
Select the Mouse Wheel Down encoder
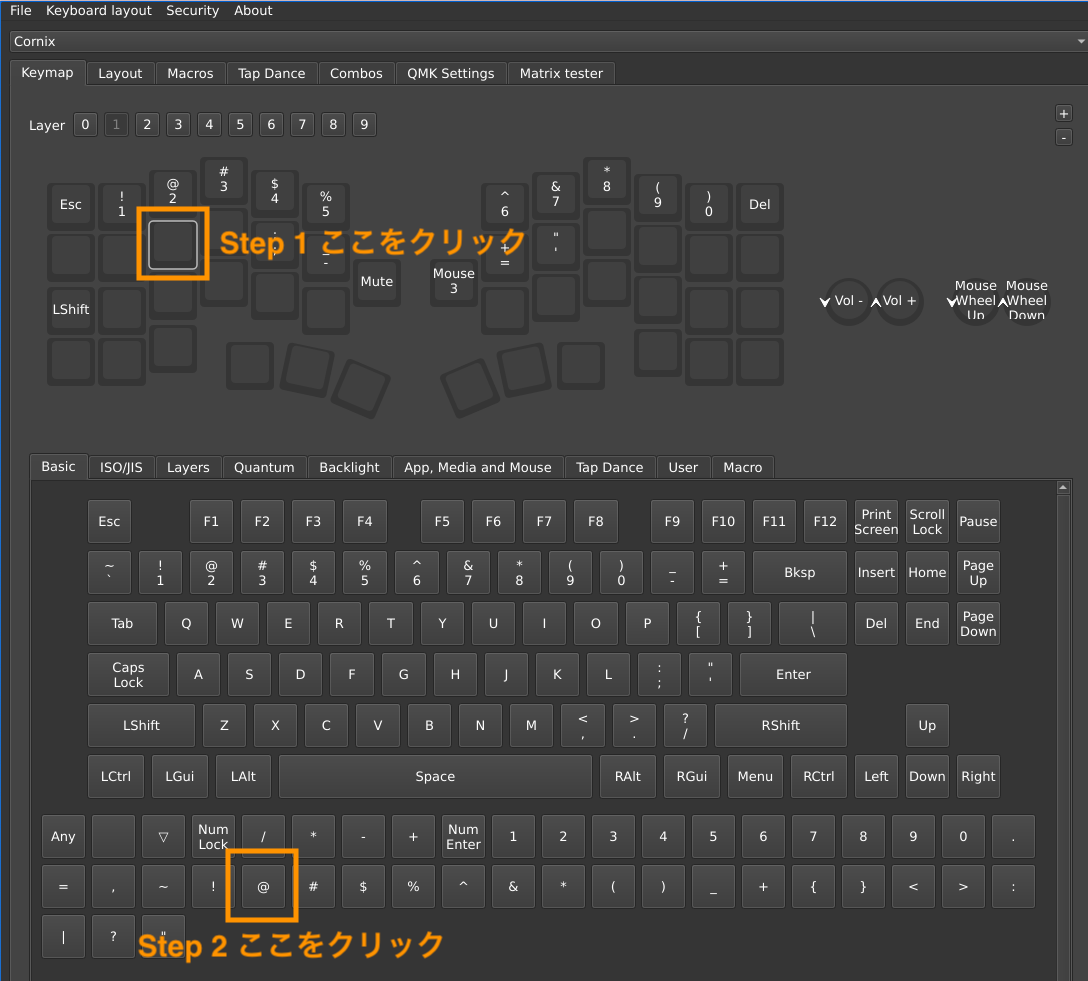click(1026, 301)
